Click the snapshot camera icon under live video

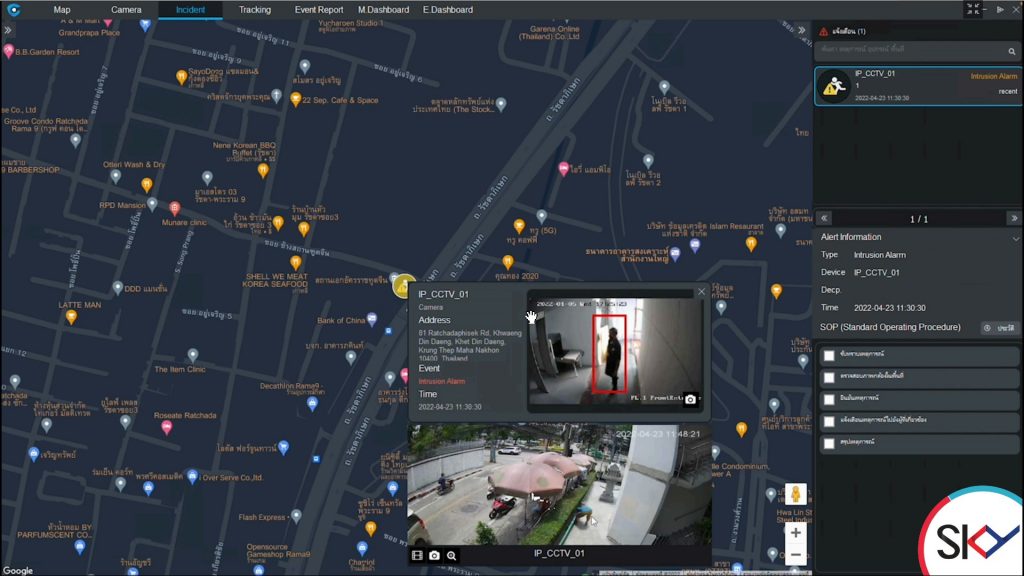[434, 555]
